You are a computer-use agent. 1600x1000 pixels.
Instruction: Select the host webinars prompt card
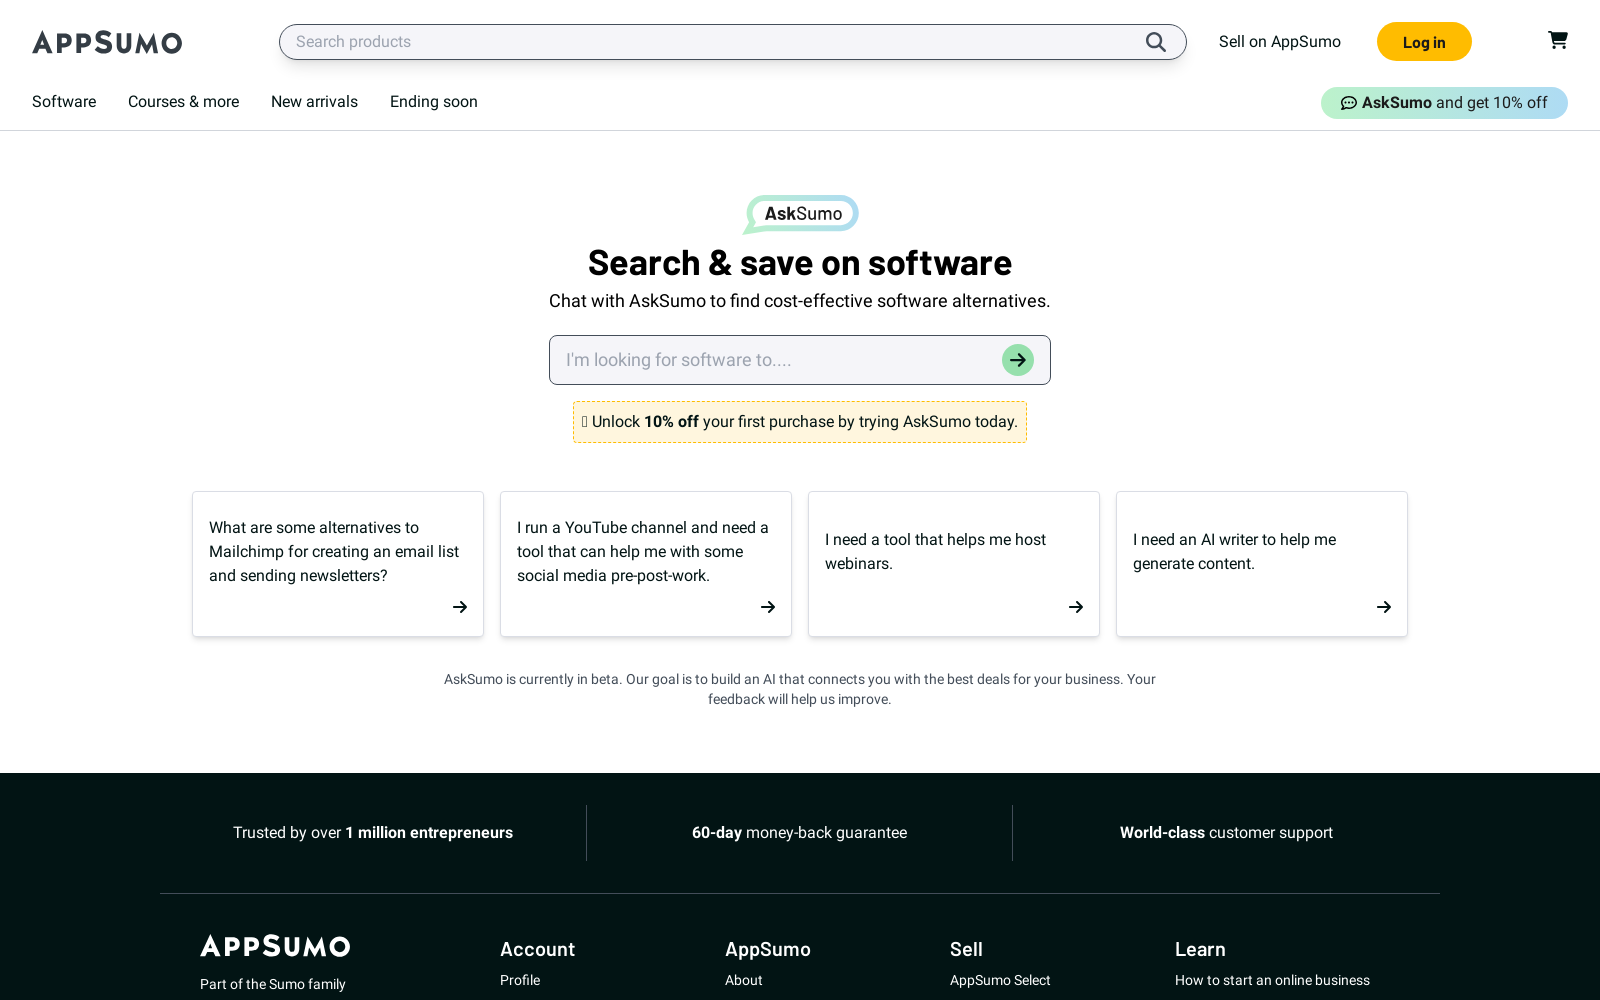954,564
